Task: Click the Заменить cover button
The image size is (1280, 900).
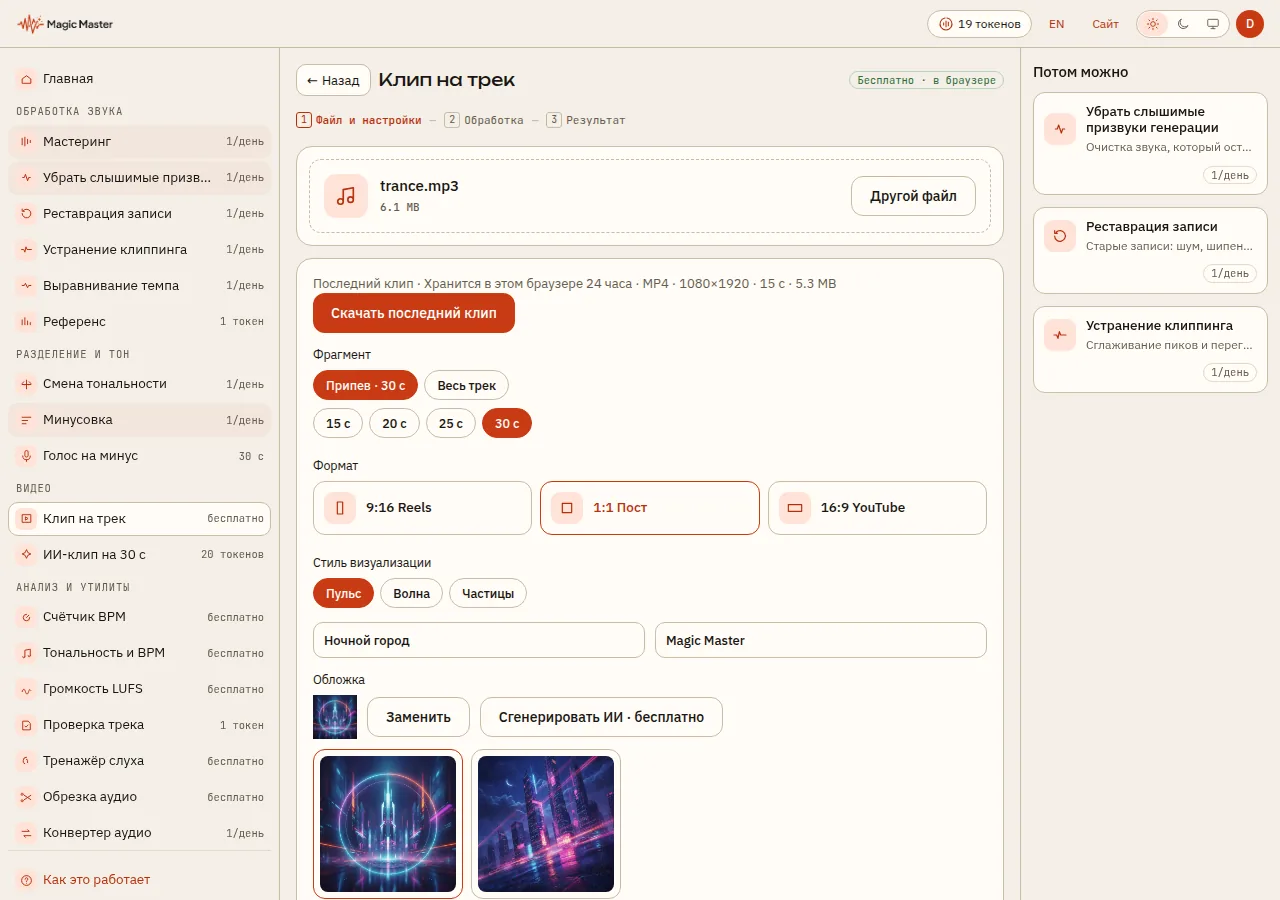Action: (x=418, y=717)
